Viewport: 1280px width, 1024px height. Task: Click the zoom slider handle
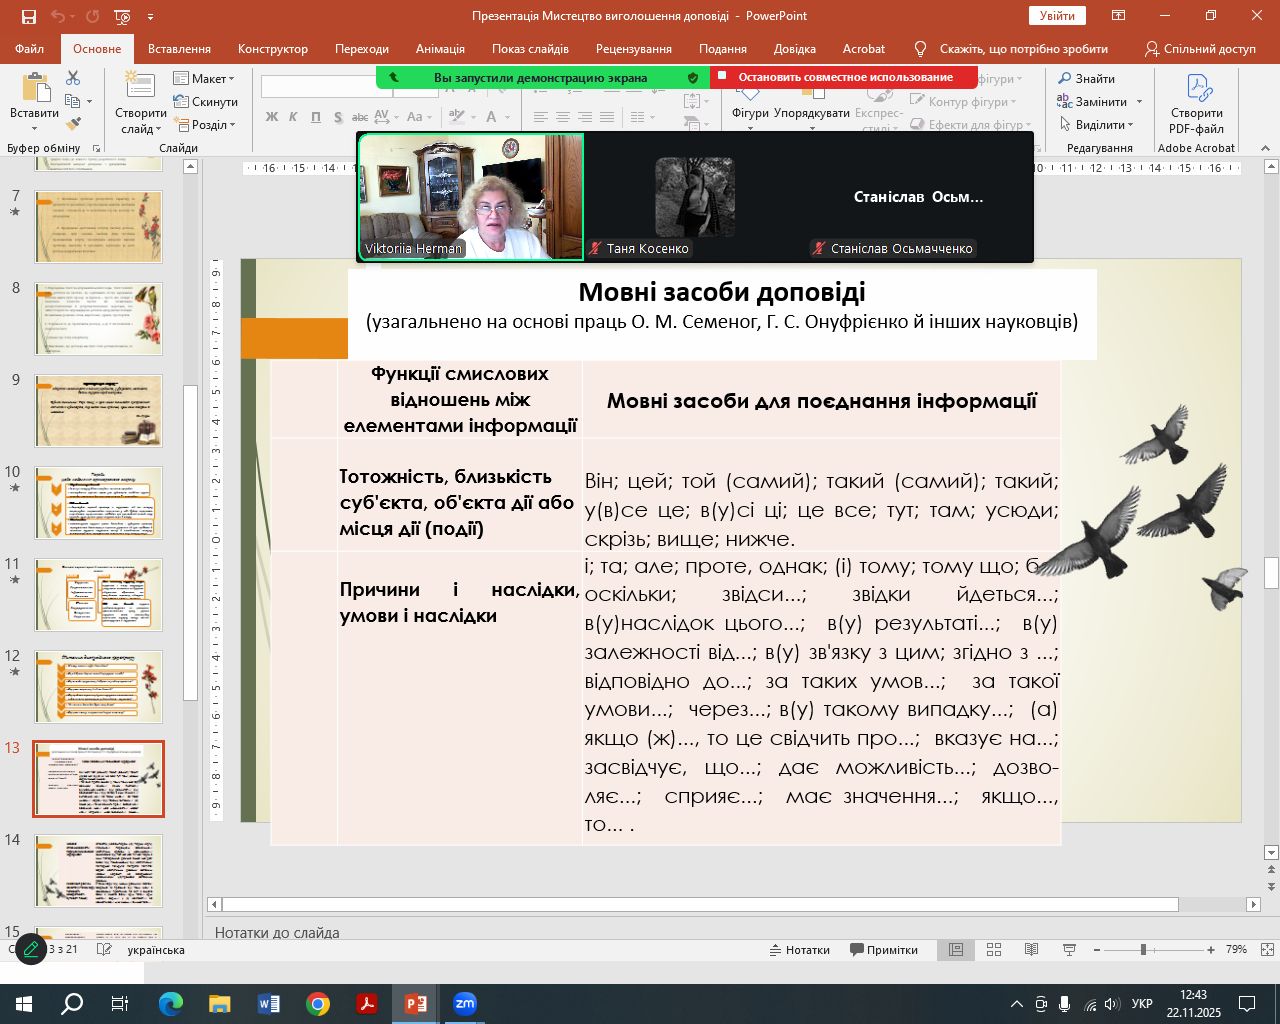pyautogui.click(x=1143, y=950)
